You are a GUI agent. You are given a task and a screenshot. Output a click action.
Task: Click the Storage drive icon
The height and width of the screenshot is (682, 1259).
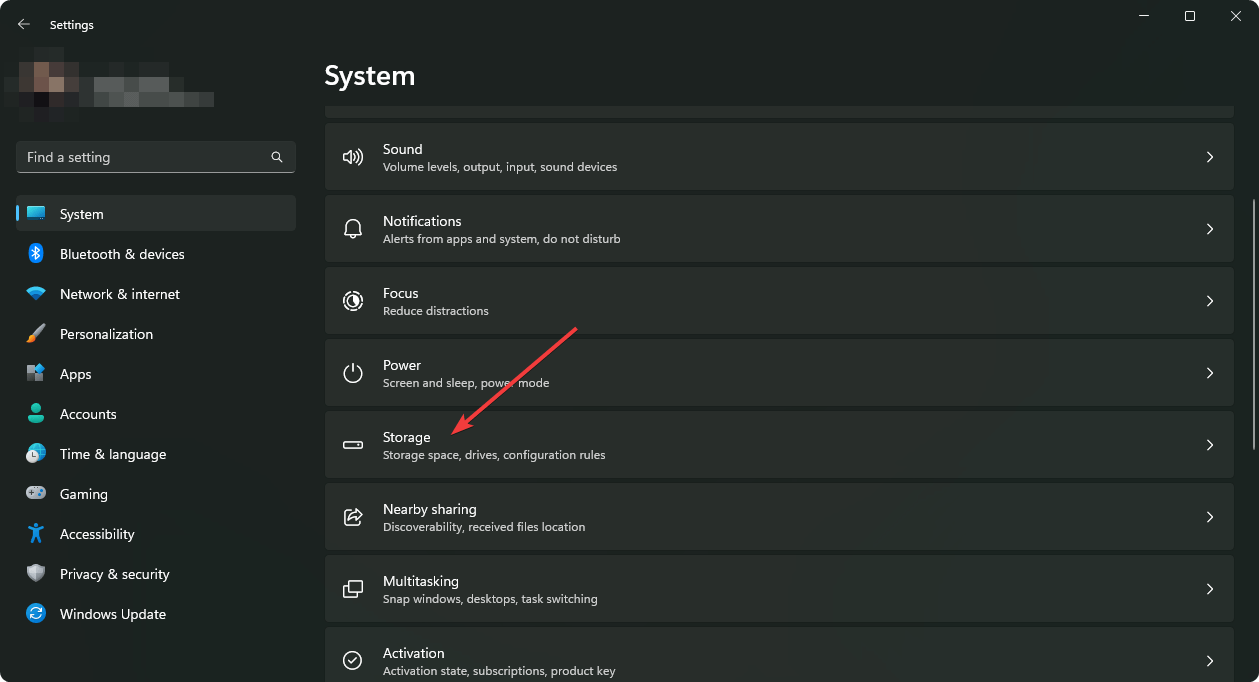pyautogui.click(x=353, y=445)
